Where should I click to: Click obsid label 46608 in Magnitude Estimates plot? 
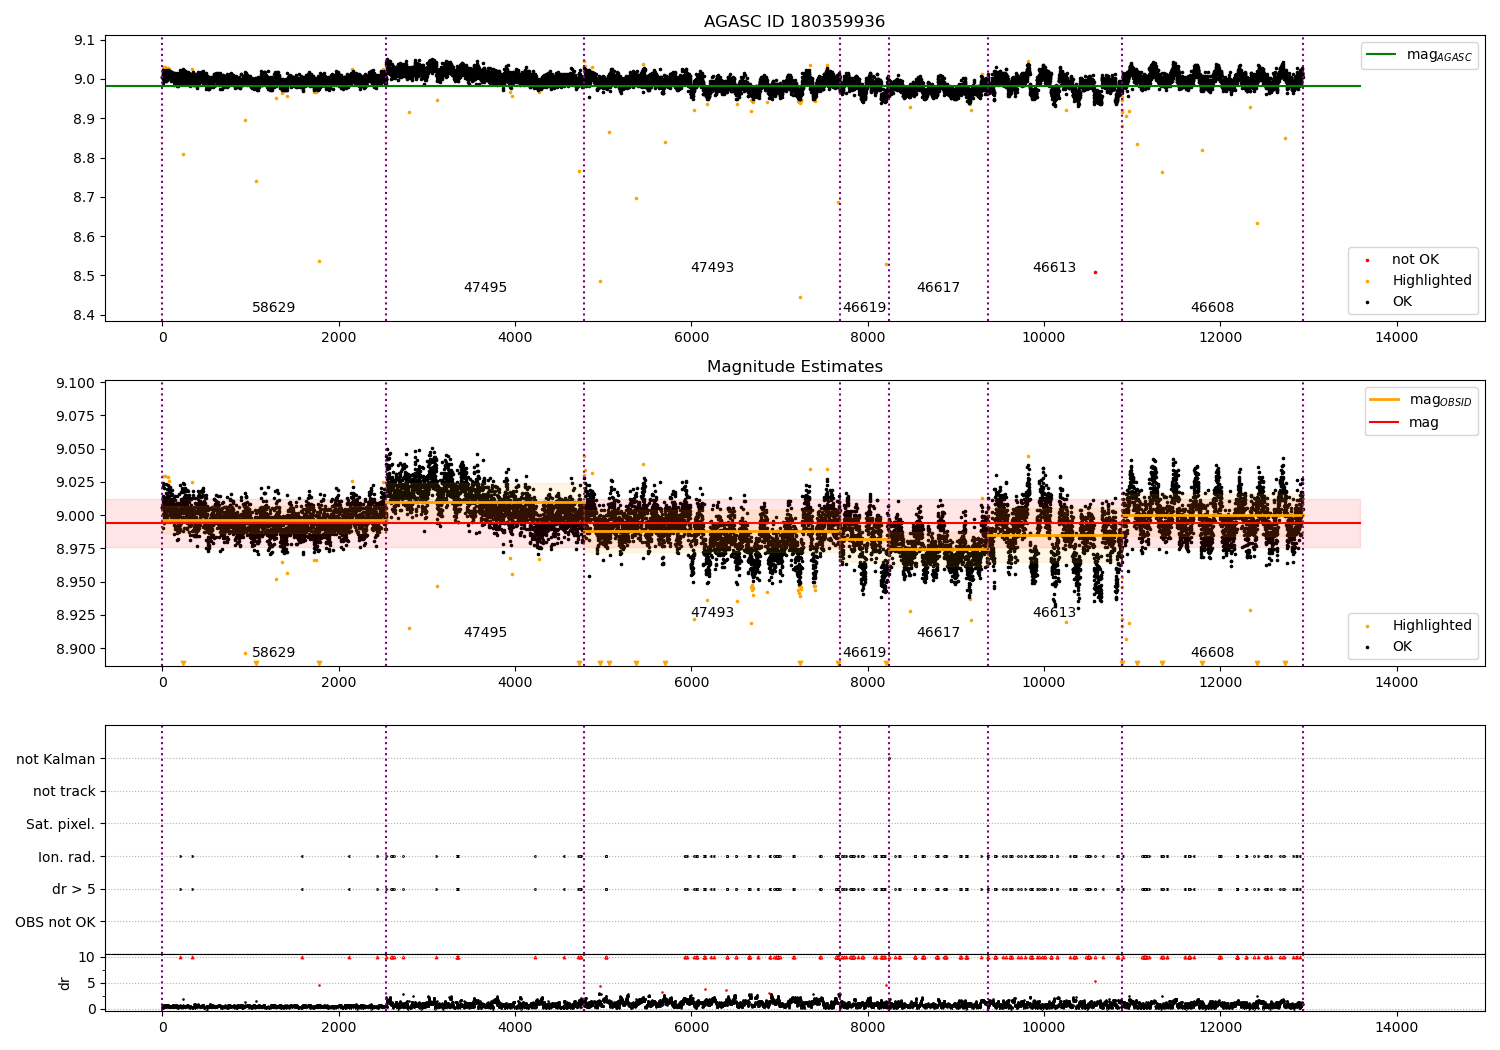pos(1212,653)
